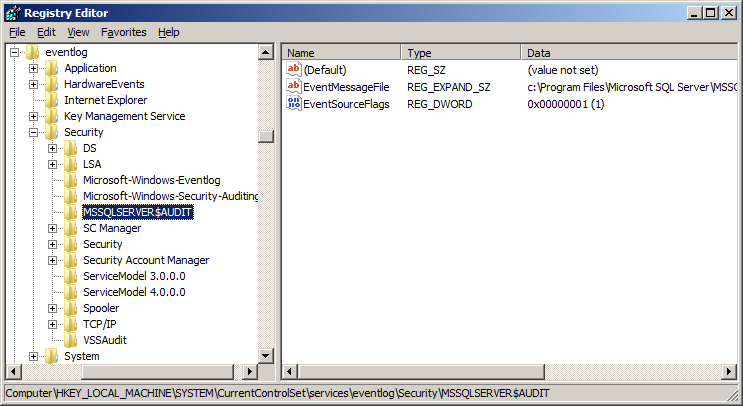Image resolution: width=743 pixels, height=406 pixels.
Task: Click the tree pane vertical scroll thumb
Action: [x=266, y=136]
